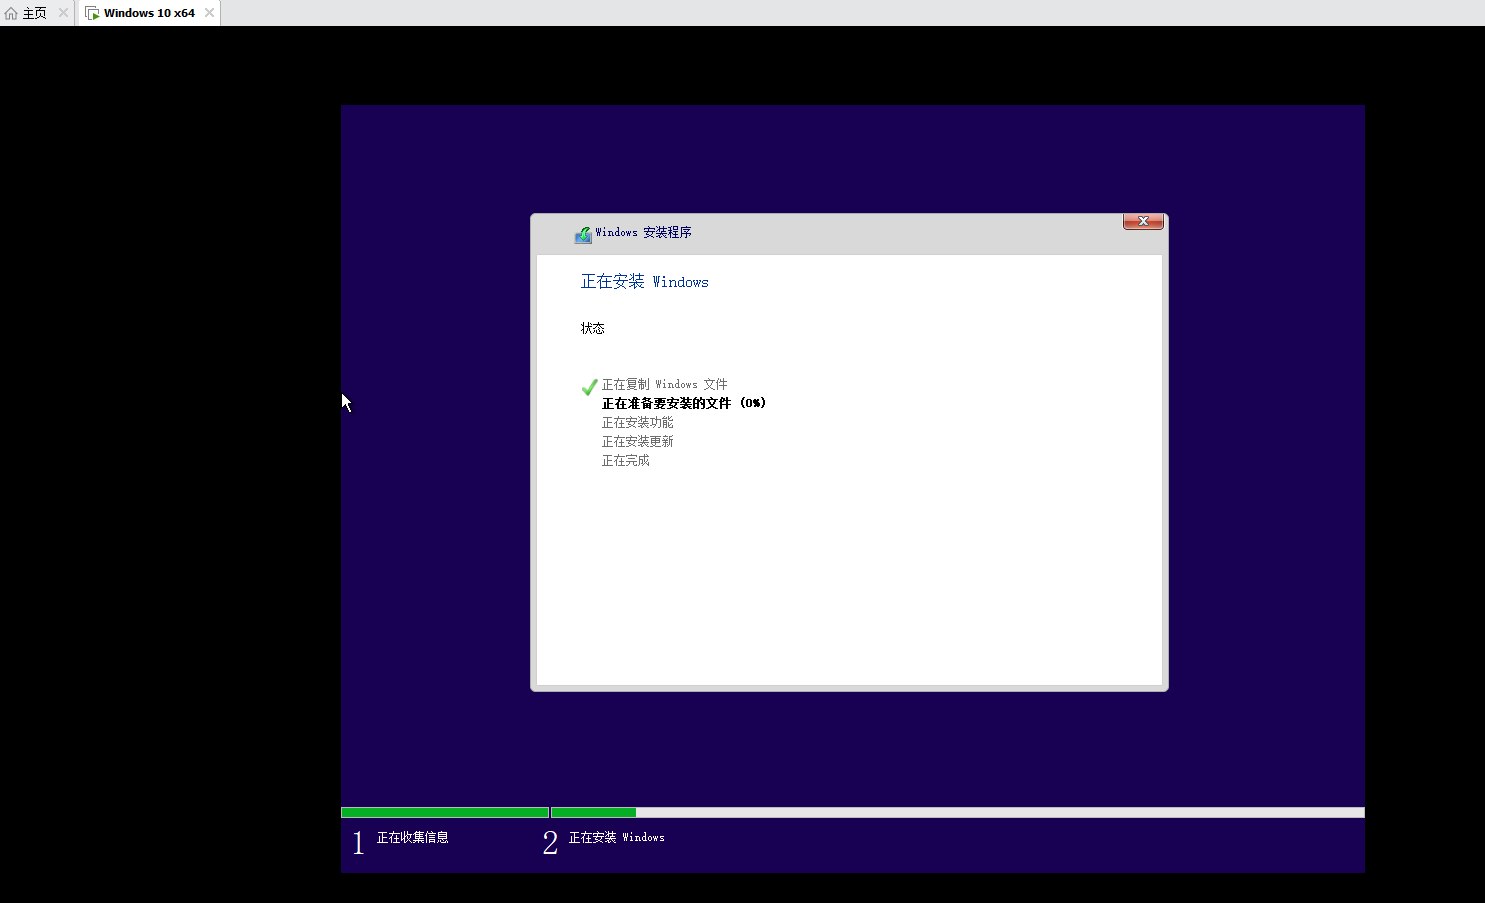Click the 正在安装 Windows stage label at bottom
The image size is (1485, 903).
coord(616,837)
